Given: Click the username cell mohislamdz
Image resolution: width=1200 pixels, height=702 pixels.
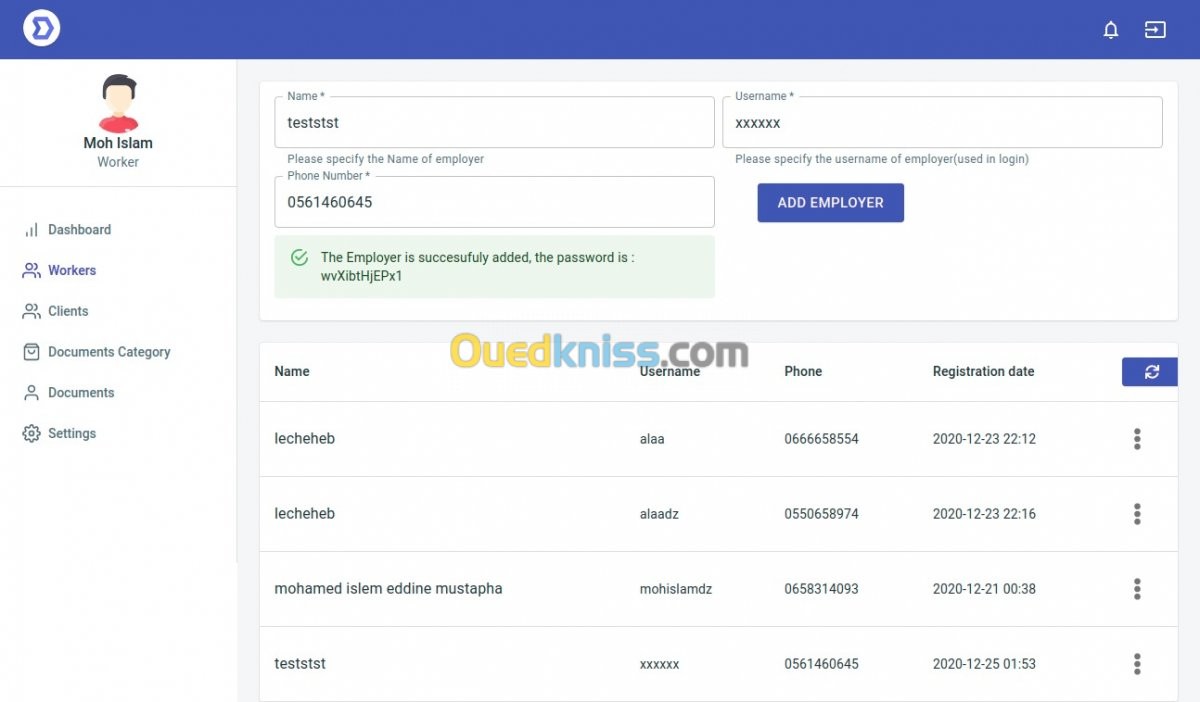Looking at the screenshot, I should pos(676,589).
